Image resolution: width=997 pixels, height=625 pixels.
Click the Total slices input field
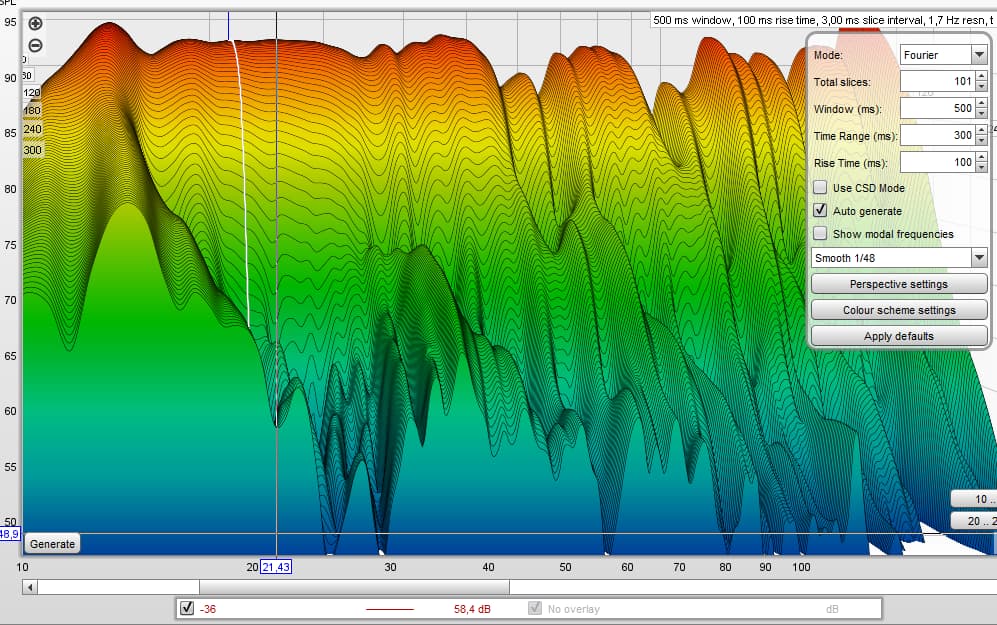point(936,81)
